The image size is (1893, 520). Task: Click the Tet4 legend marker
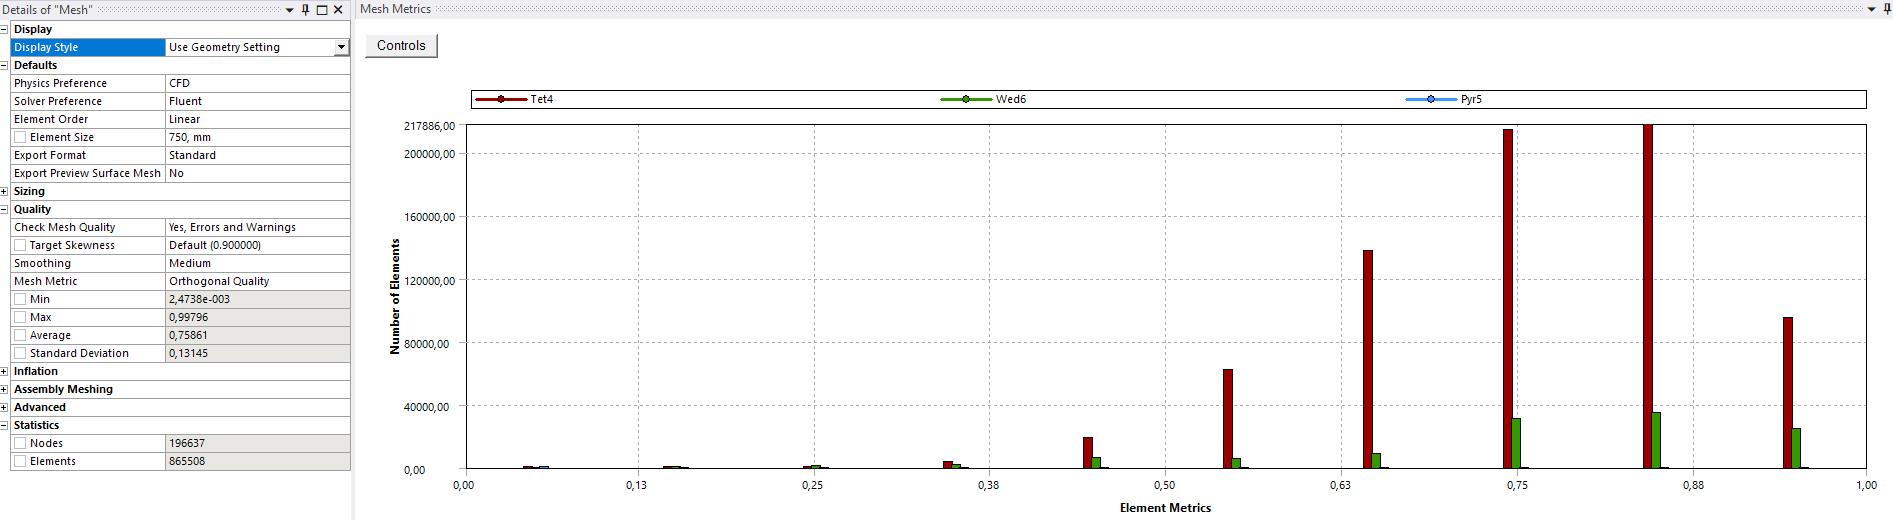[501, 99]
